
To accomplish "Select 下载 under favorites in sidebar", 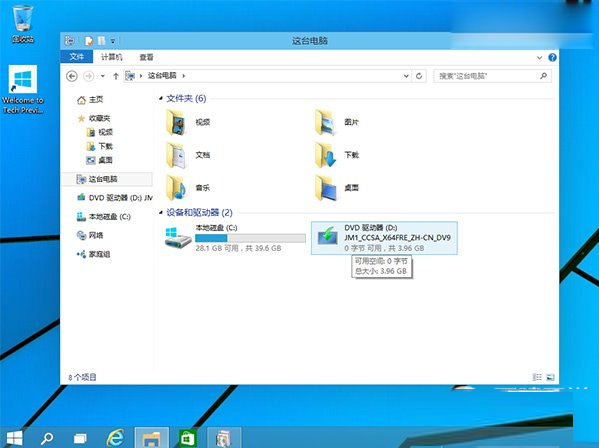I will (x=100, y=146).
